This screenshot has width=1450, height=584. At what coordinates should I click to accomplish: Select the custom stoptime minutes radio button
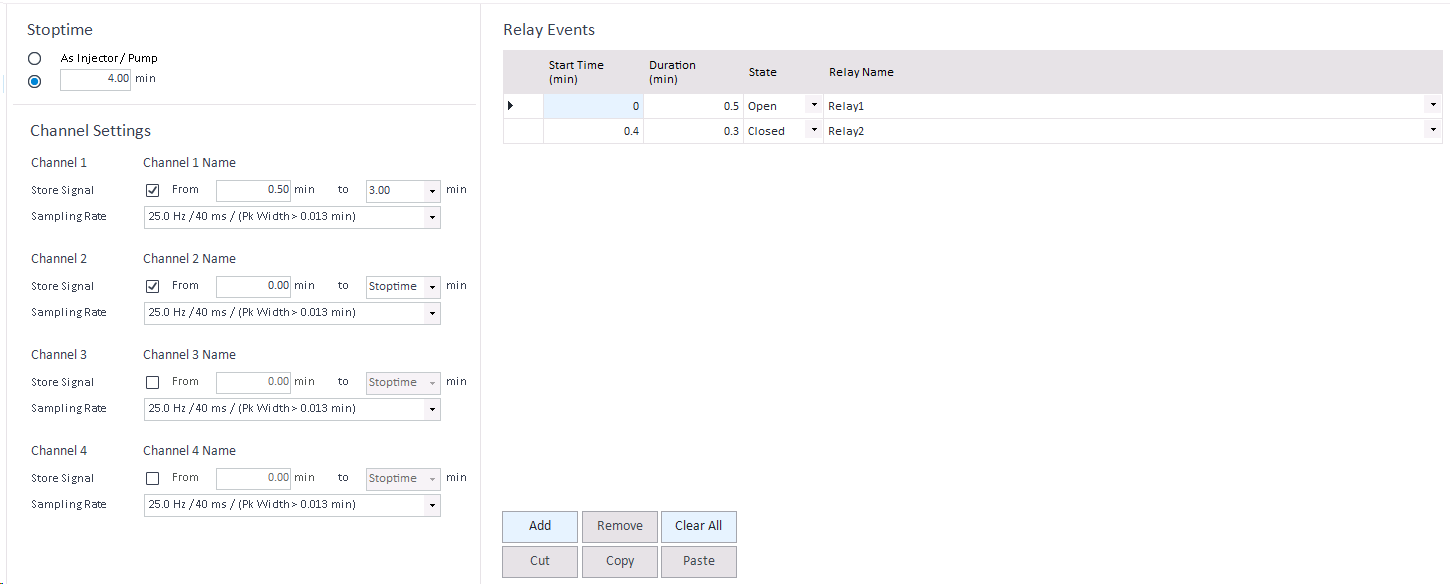(x=35, y=81)
